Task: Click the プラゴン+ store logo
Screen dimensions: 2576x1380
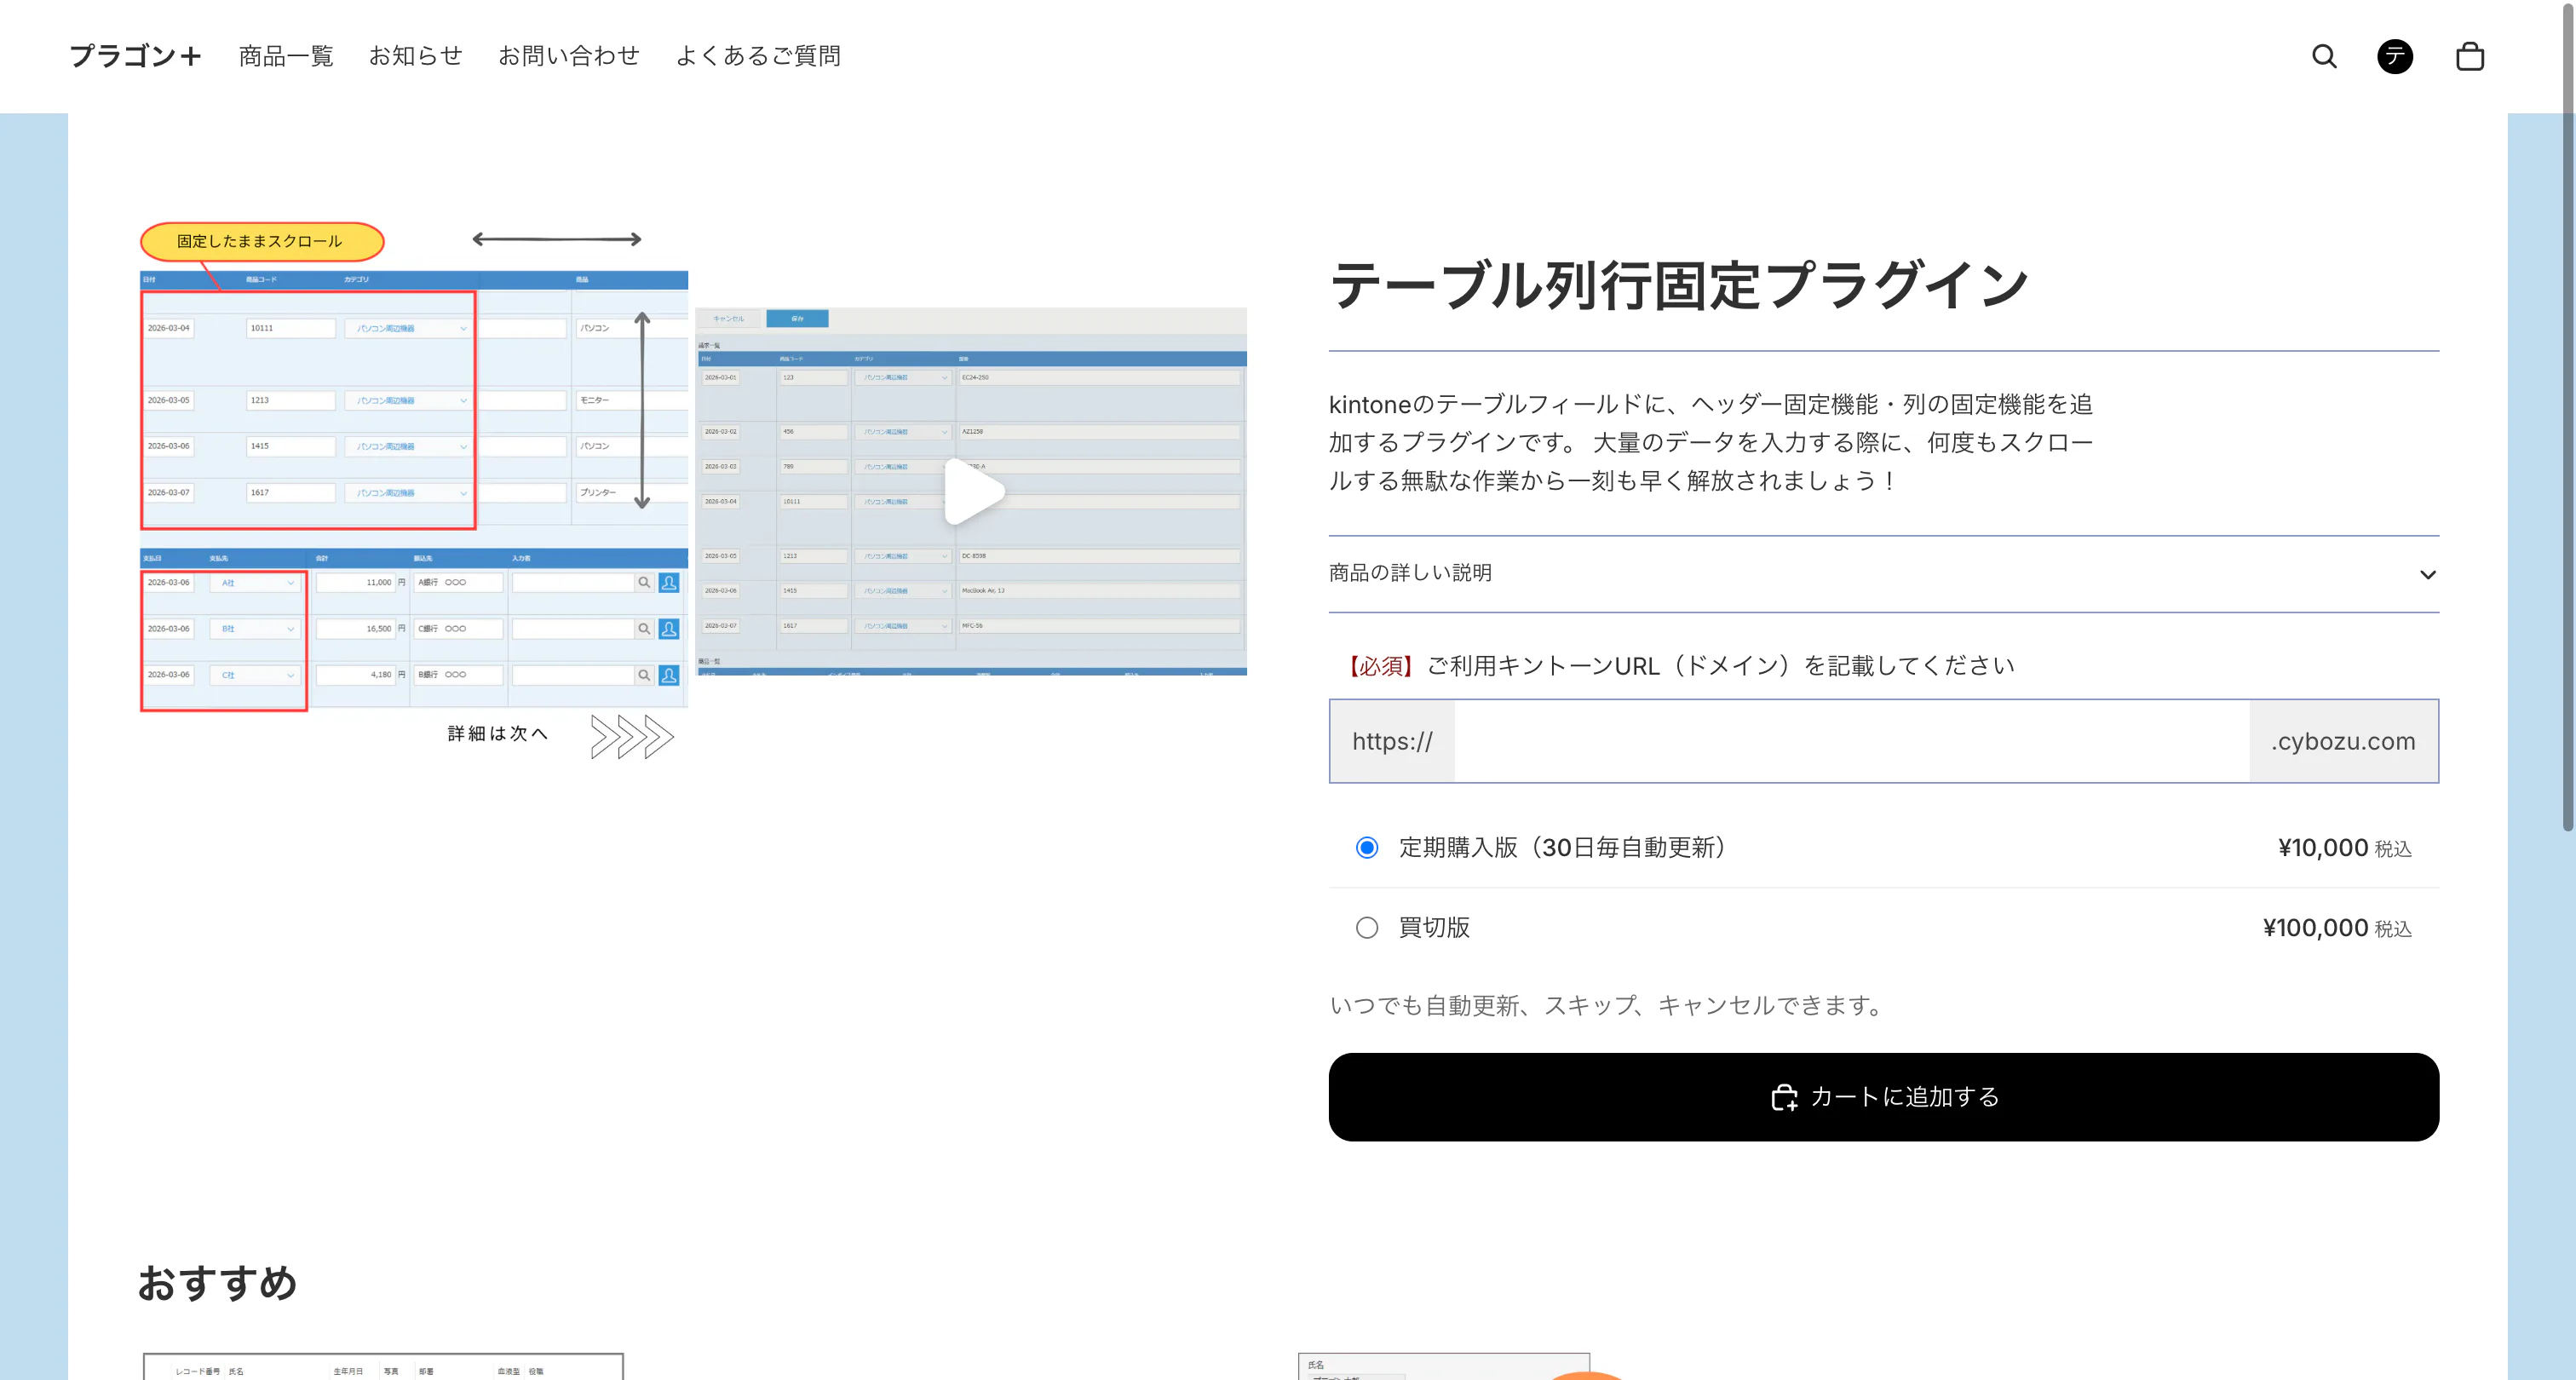Action: (135, 56)
